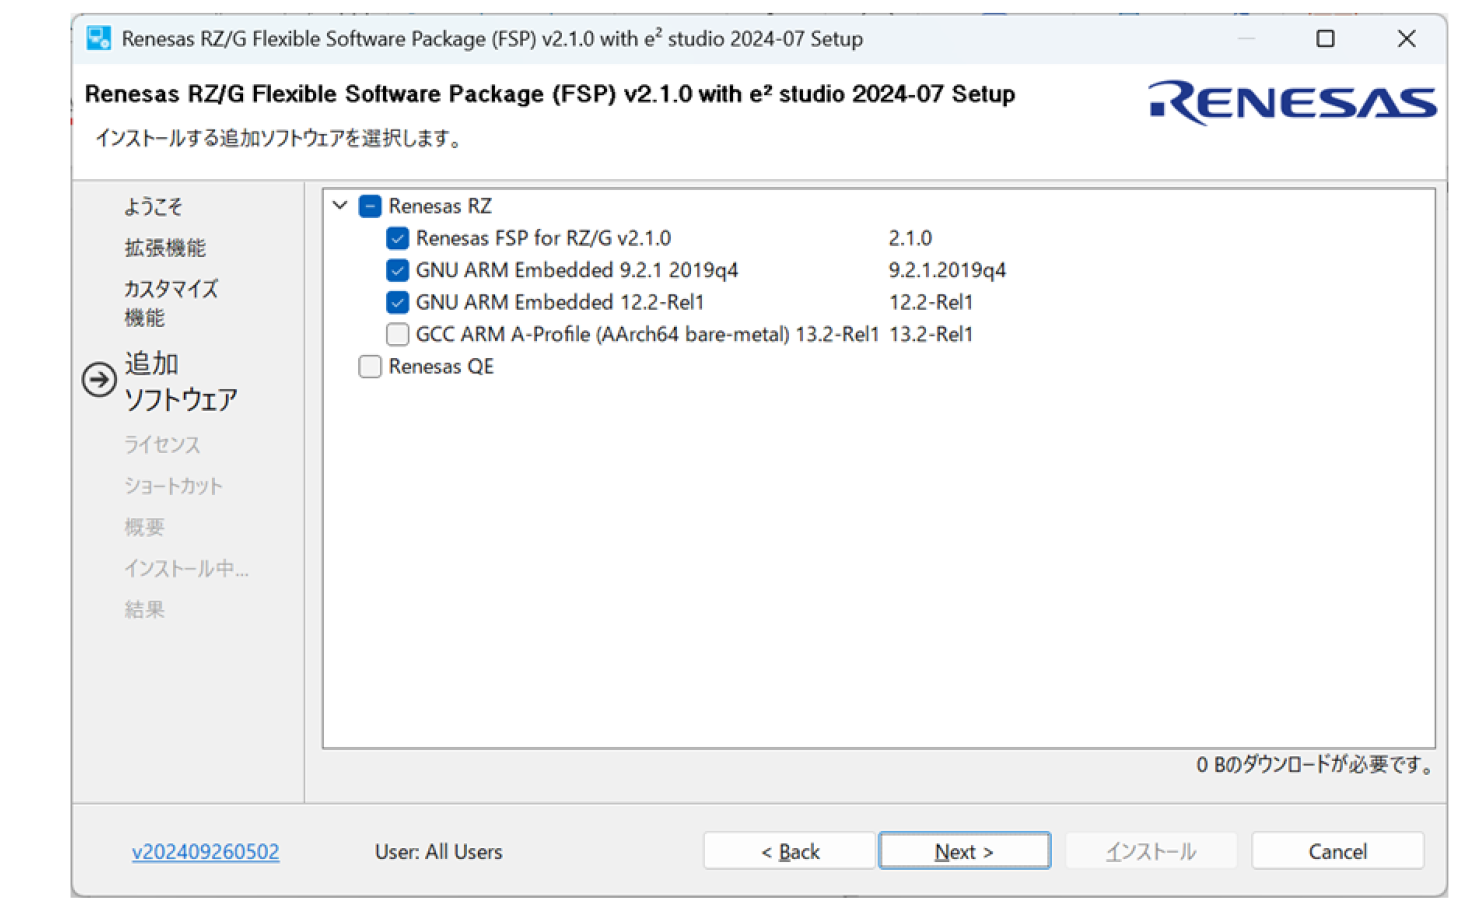Click the arrow icon beside 追加ソフトウェア
1470x914 pixels.
point(99,380)
